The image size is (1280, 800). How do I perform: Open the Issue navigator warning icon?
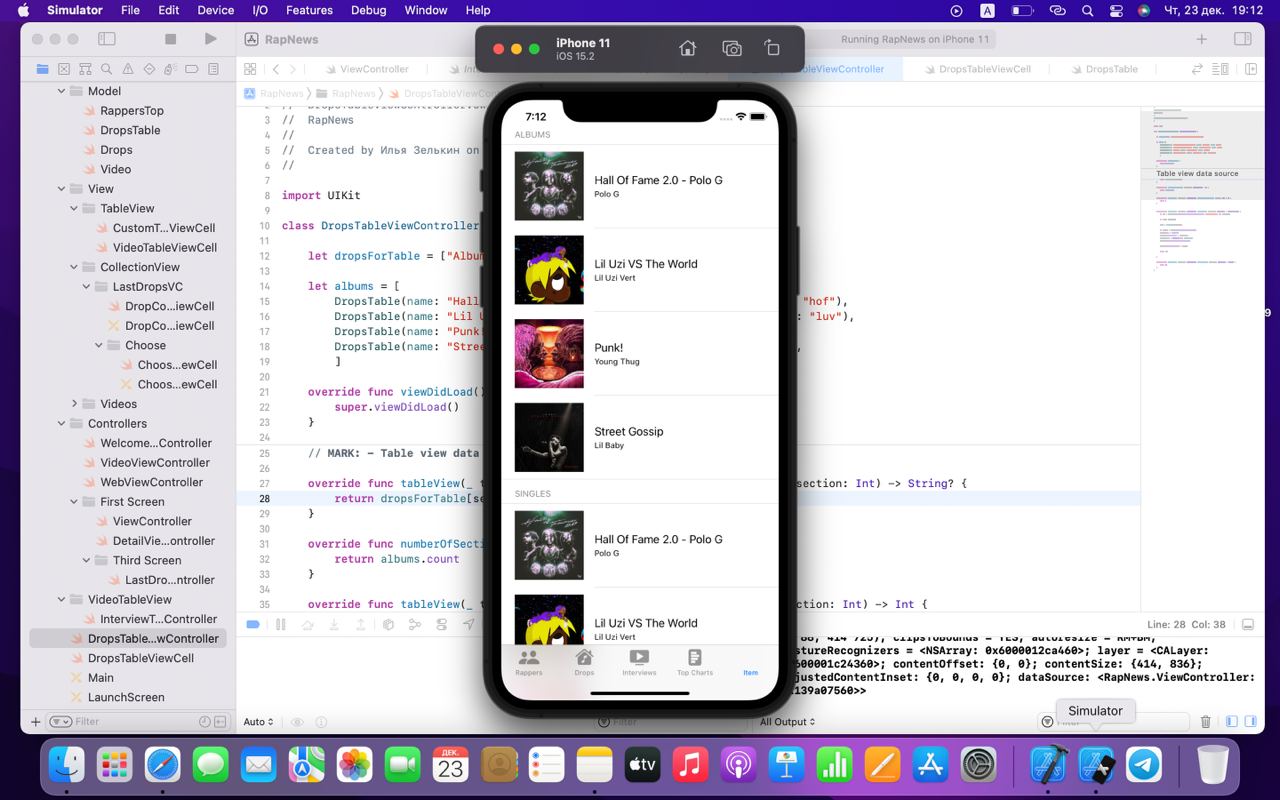tap(128, 69)
